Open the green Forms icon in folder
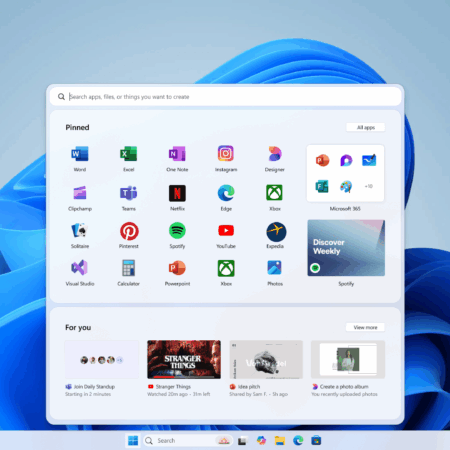The width and height of the screenshot is (450, 450). coord(322,186)
